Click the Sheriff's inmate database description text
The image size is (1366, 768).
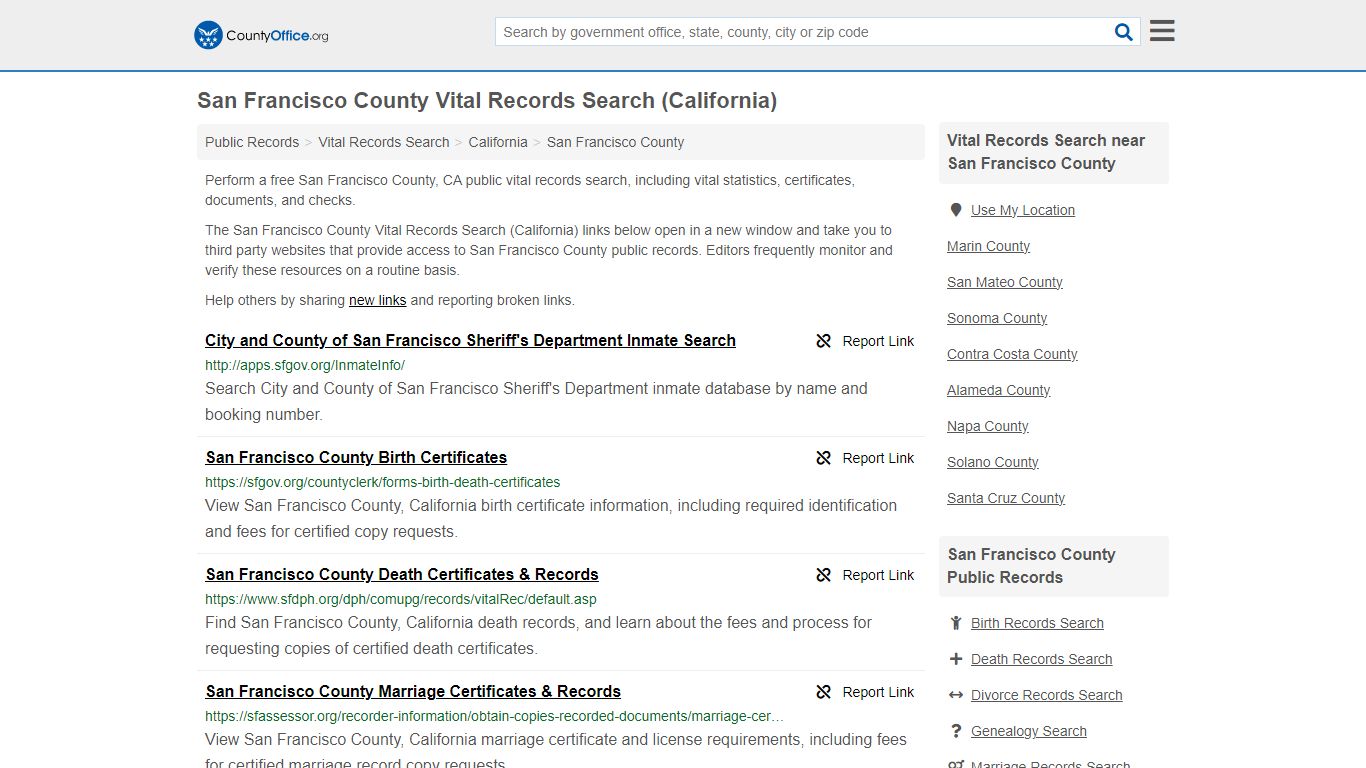pos(536,401)
